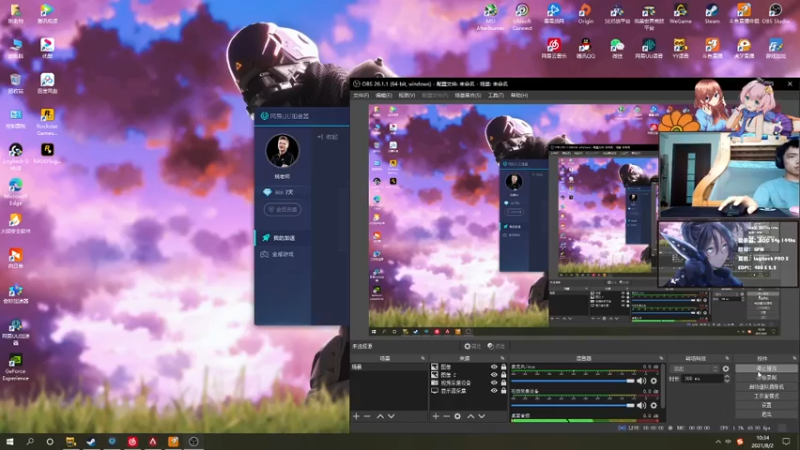
Task: Open the Origin desktop shortcut
Action: pos(586,14)
